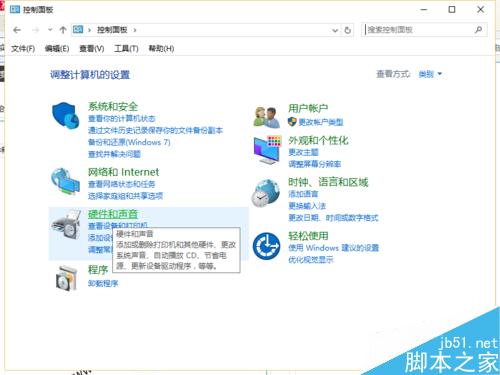Click the search magnifier icon

(478, 30)
